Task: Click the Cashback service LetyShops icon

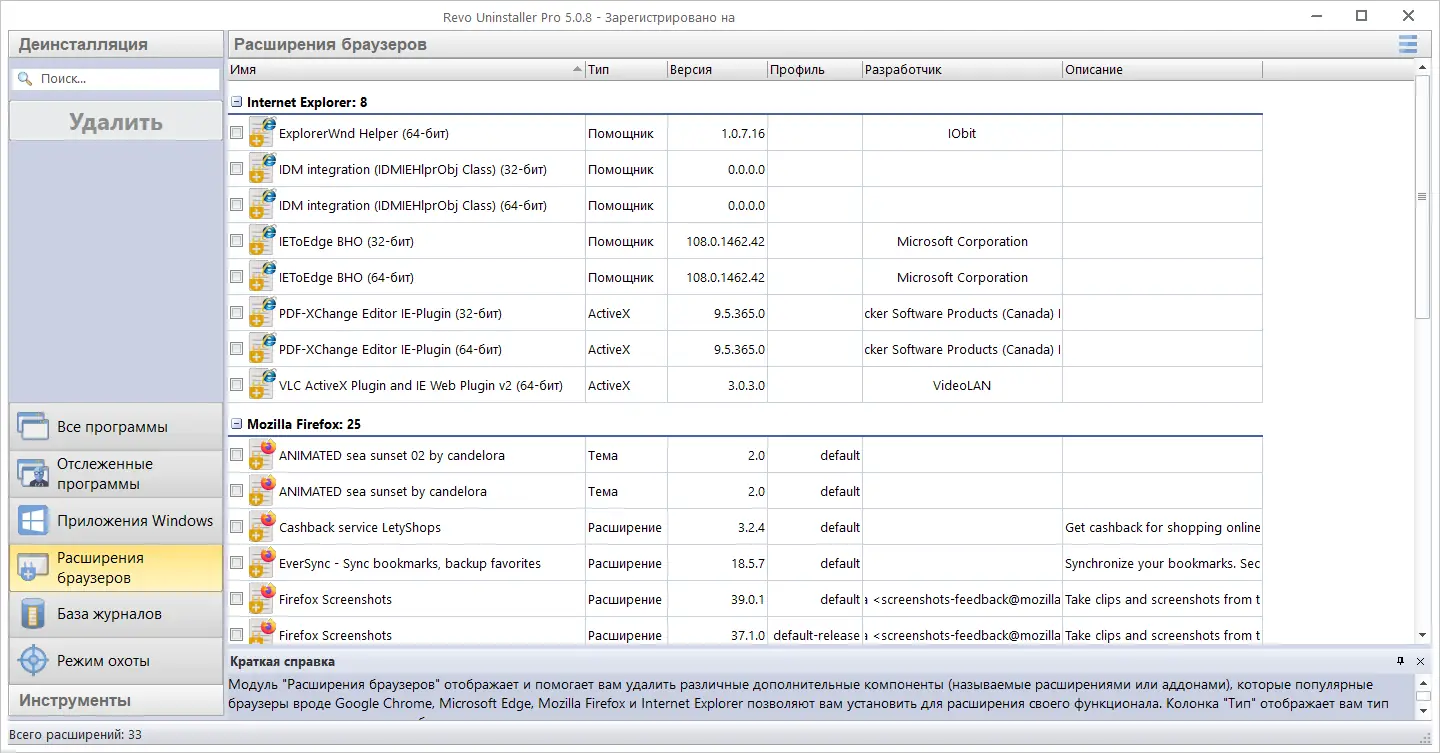Action: click(x=262, y=527)
